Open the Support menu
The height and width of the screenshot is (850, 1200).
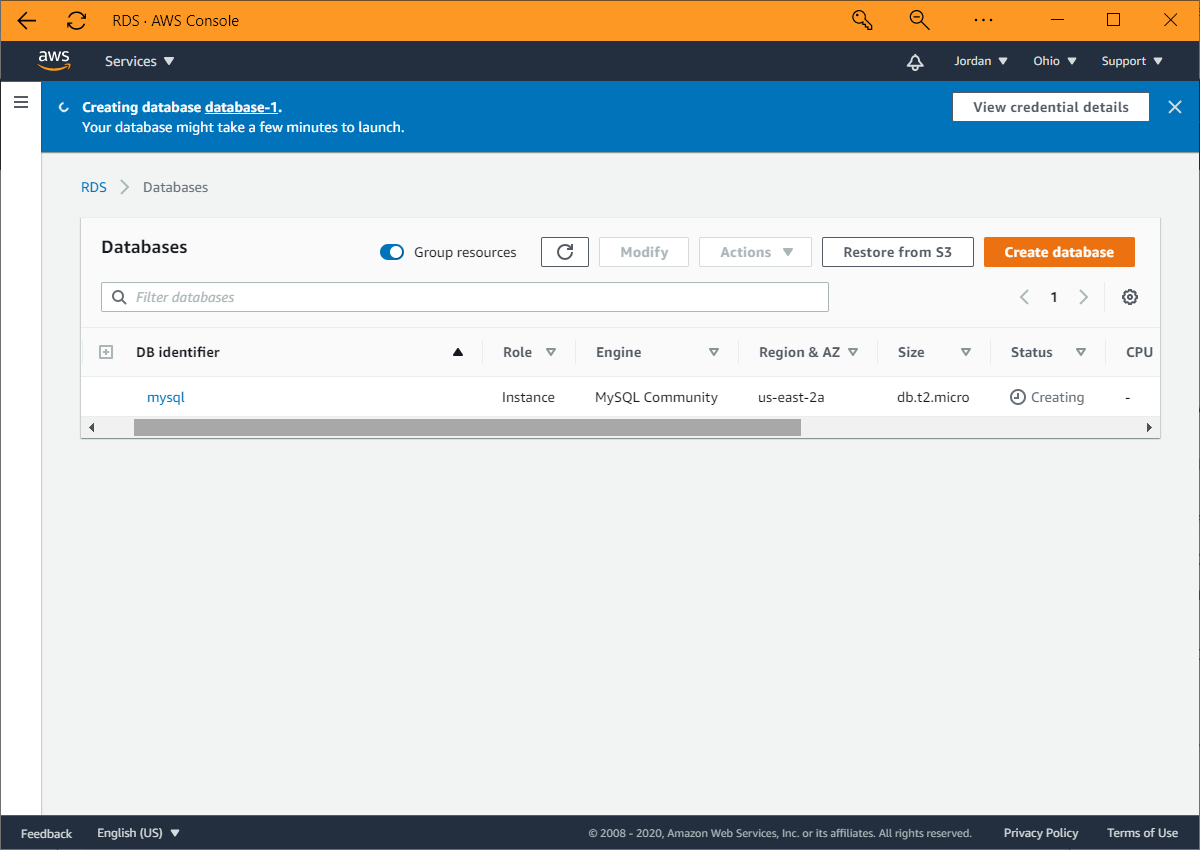click(x=1132, y=61)
